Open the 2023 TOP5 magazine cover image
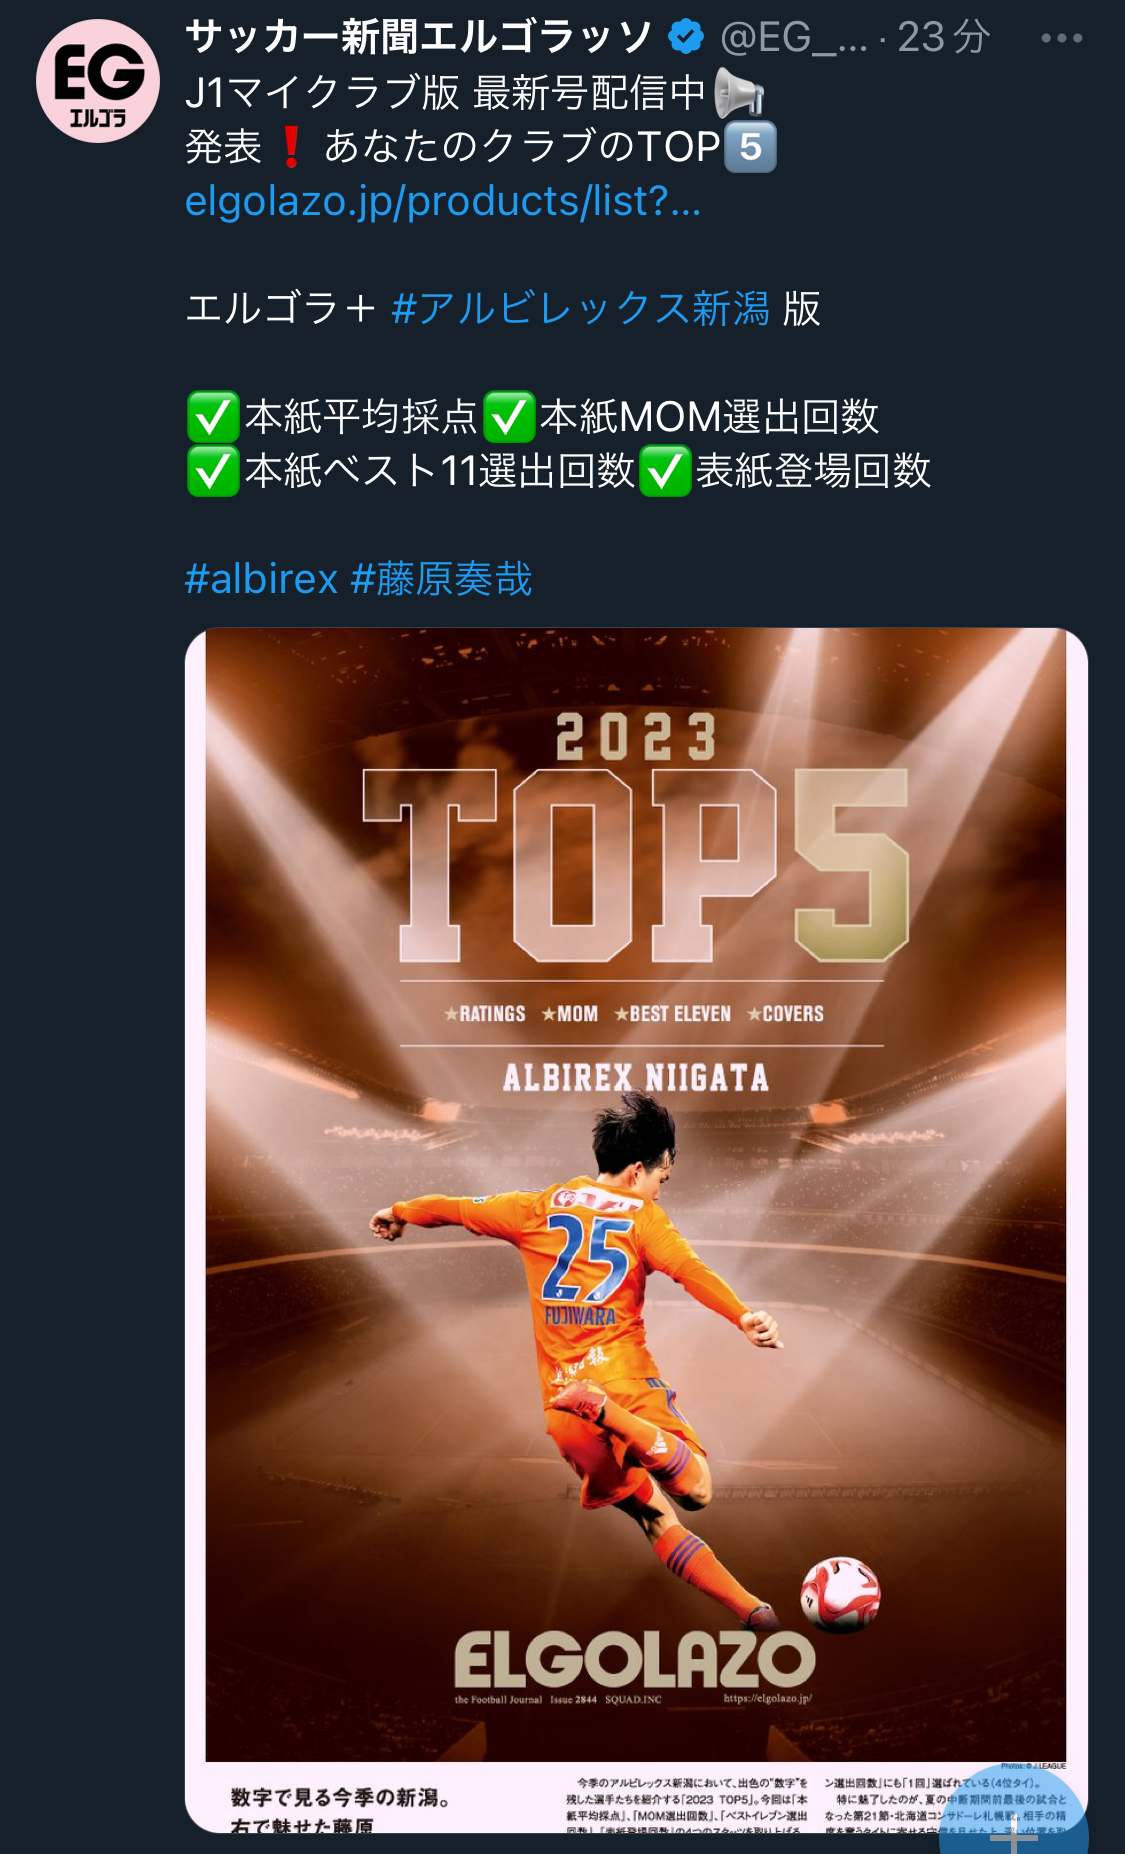 click(636, 1229)
